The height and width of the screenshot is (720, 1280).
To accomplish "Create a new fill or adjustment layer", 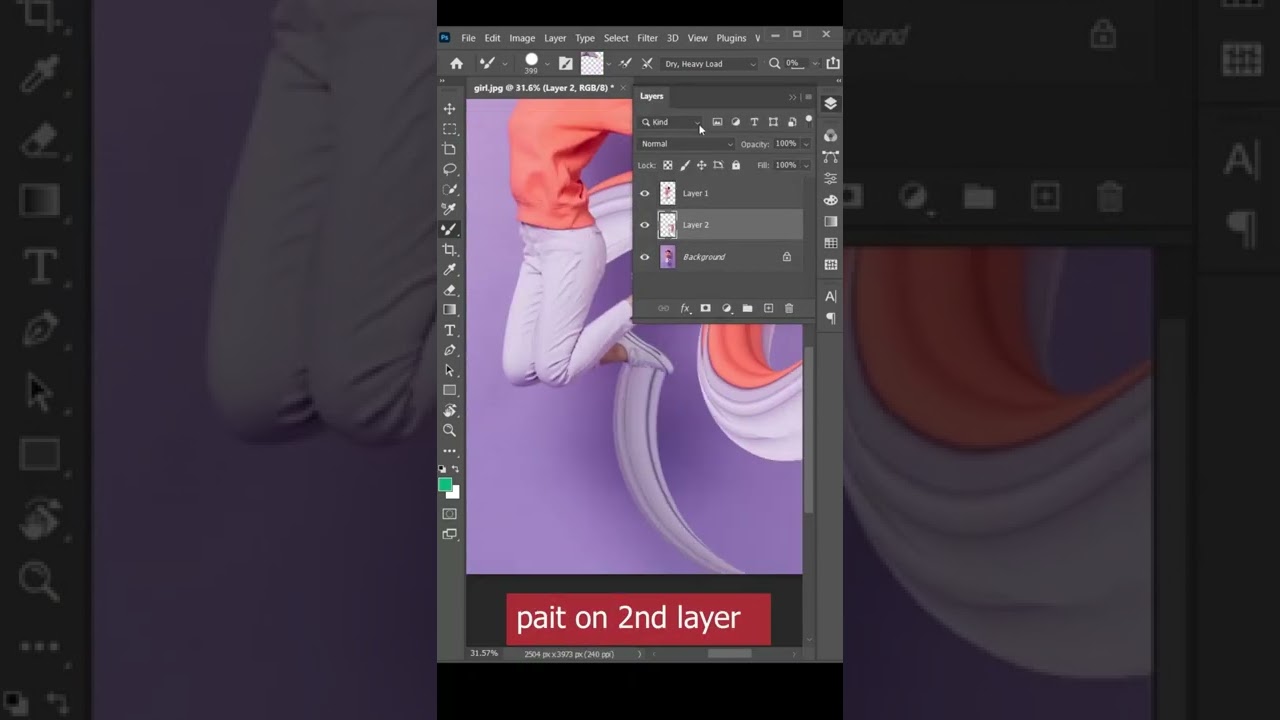I will [x=727, y=309].
